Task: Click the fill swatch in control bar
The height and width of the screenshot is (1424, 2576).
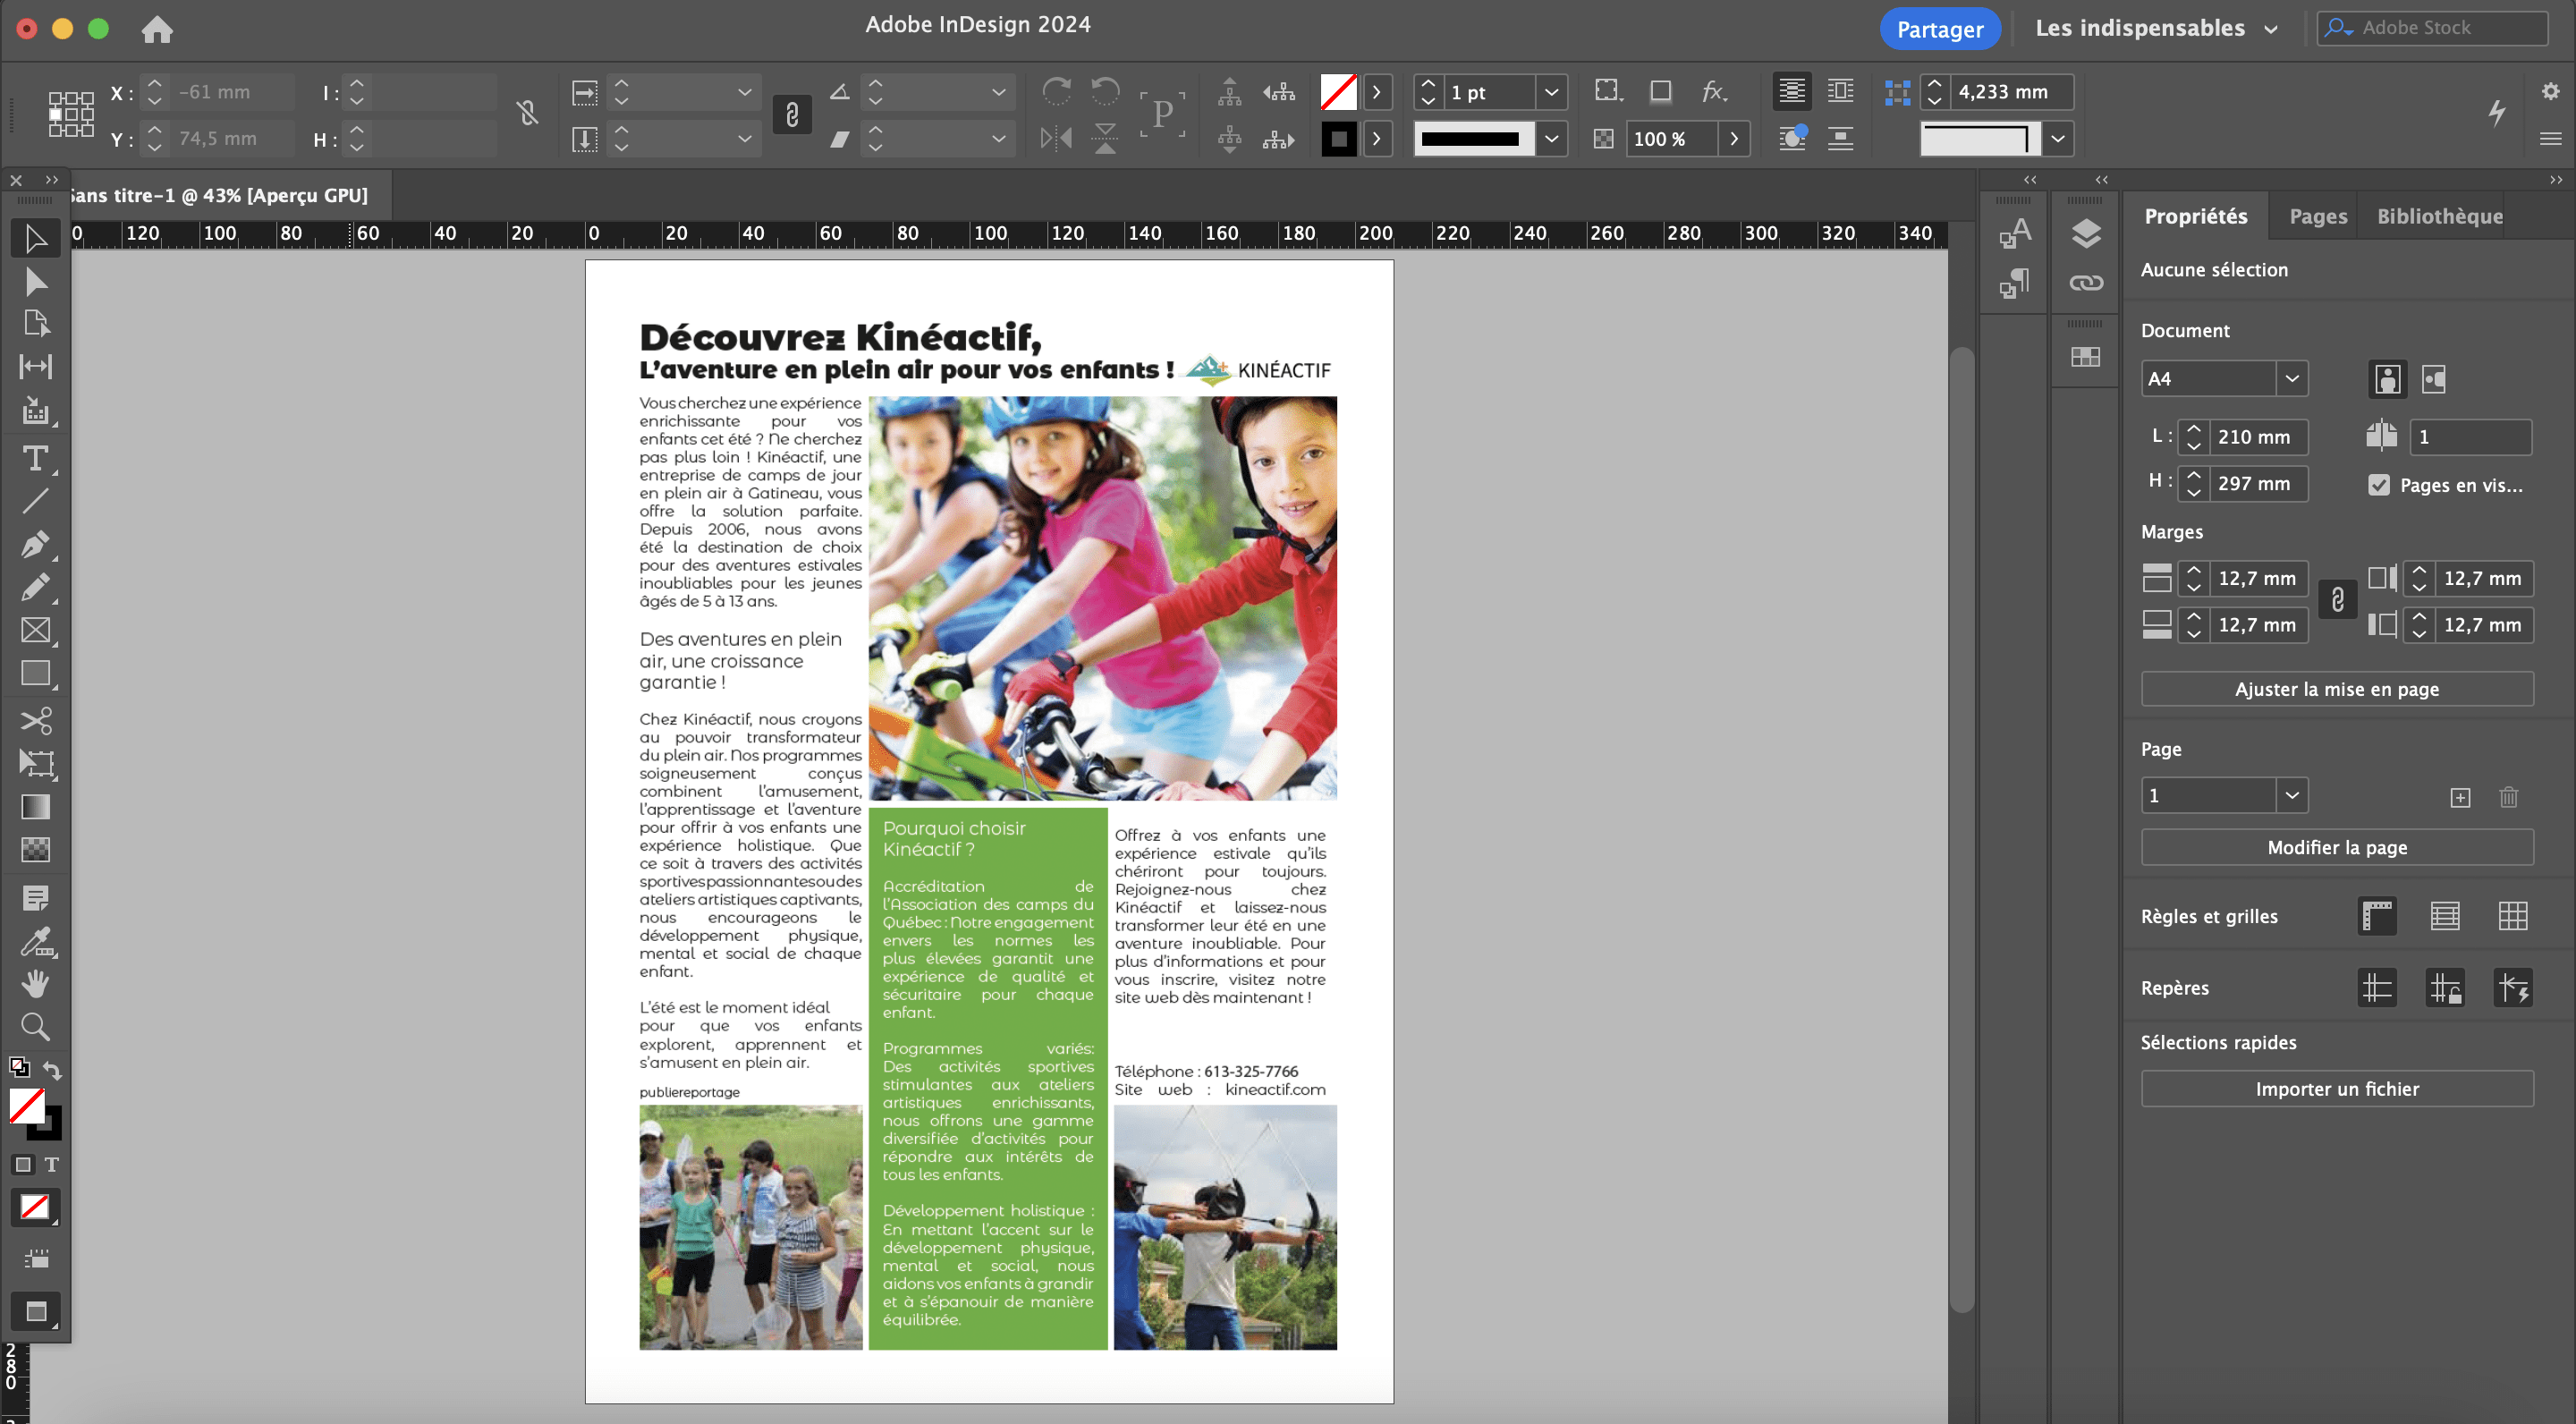Action: tap(1338, 92)
